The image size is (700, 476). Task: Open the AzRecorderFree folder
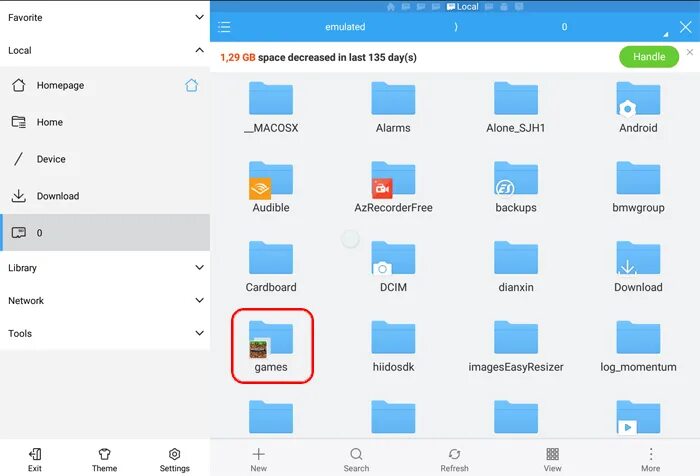[x=393, y=187]
